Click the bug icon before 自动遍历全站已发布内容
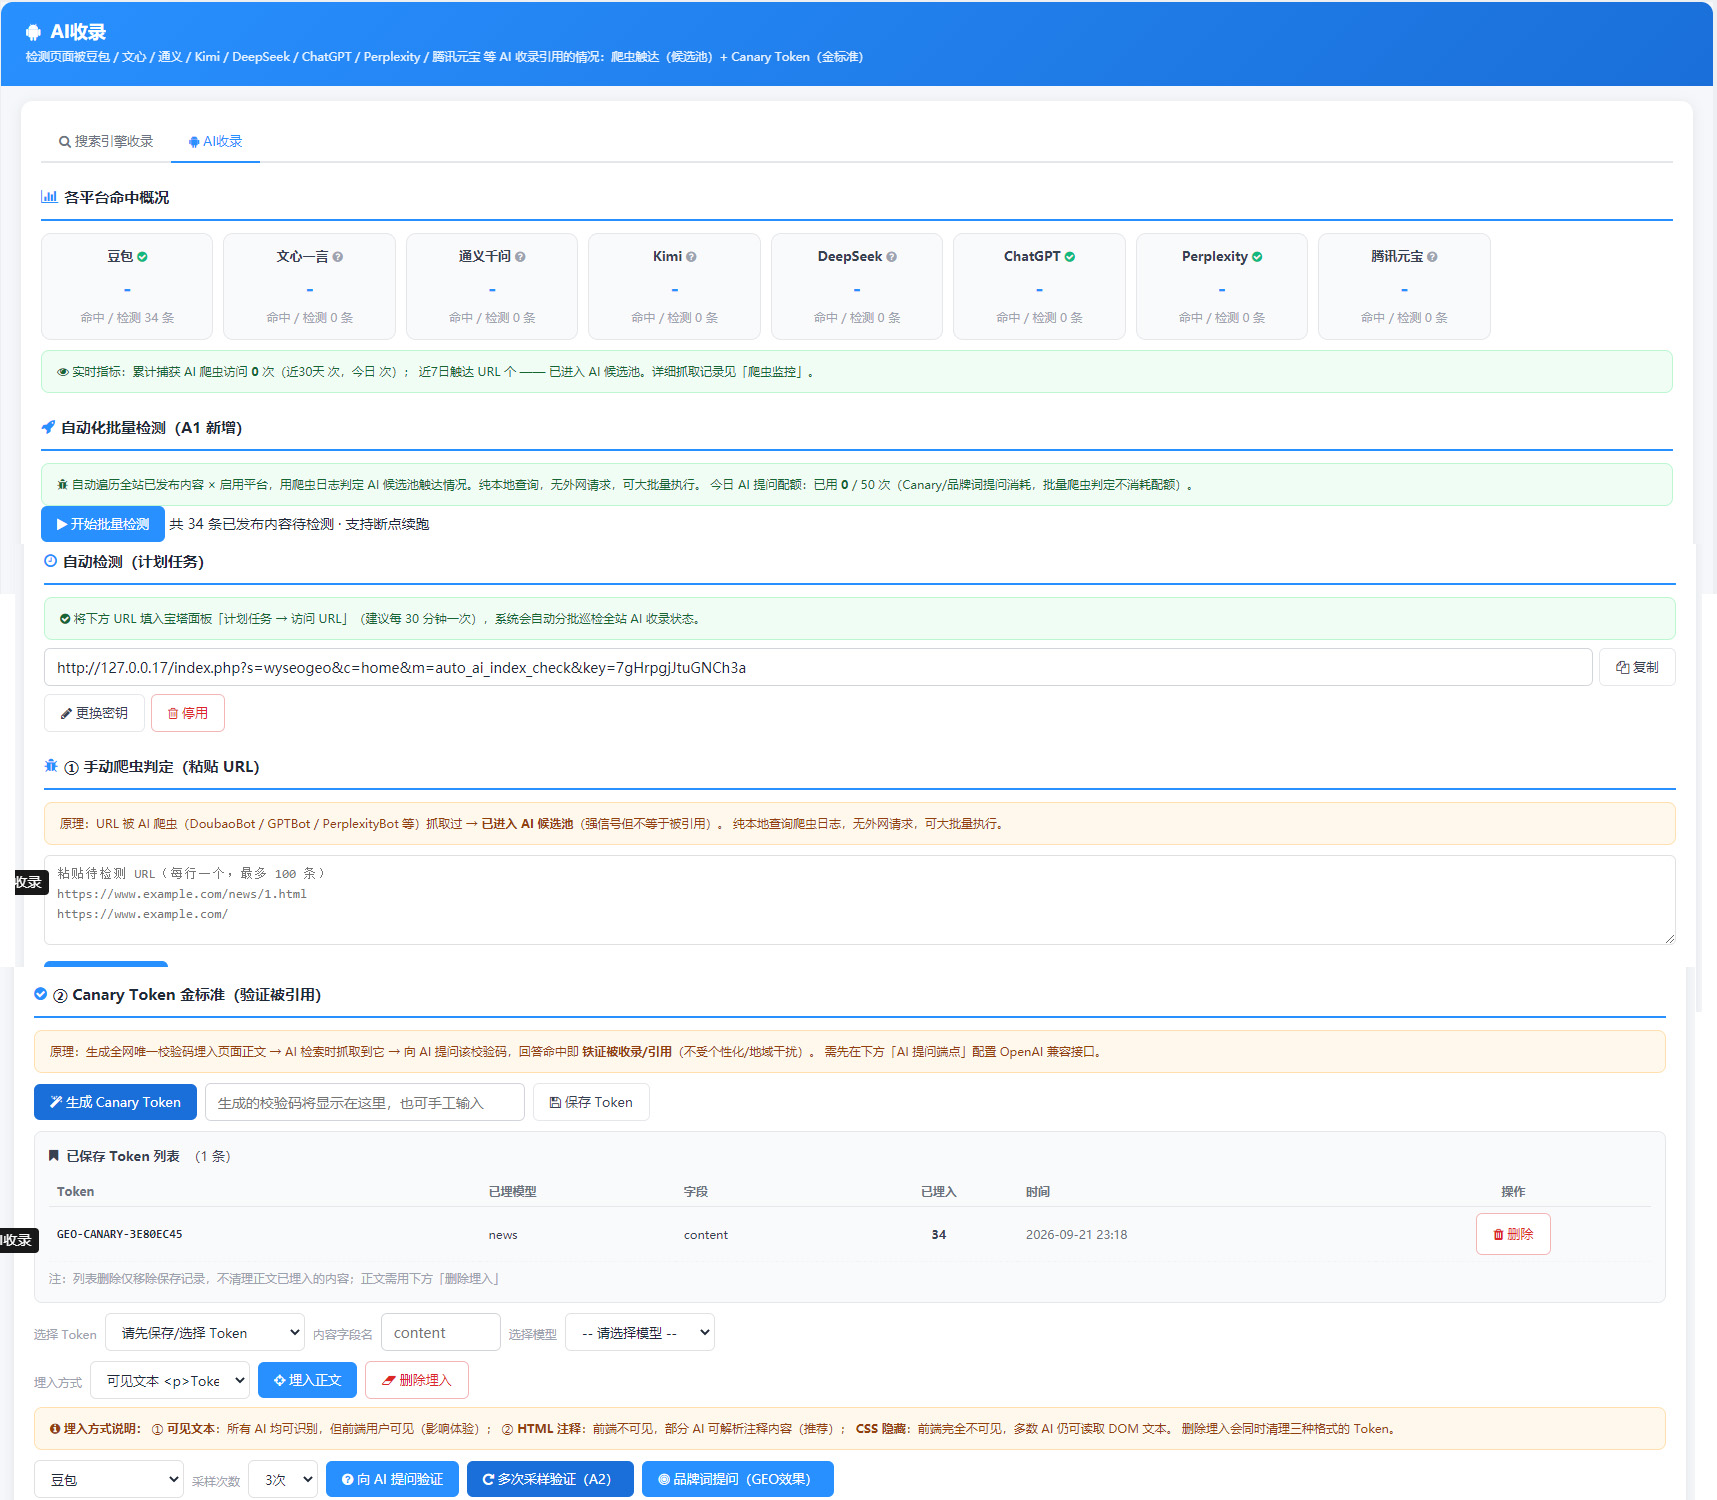The height and width of the screenshot is (1500, 1717). (63, 485)
